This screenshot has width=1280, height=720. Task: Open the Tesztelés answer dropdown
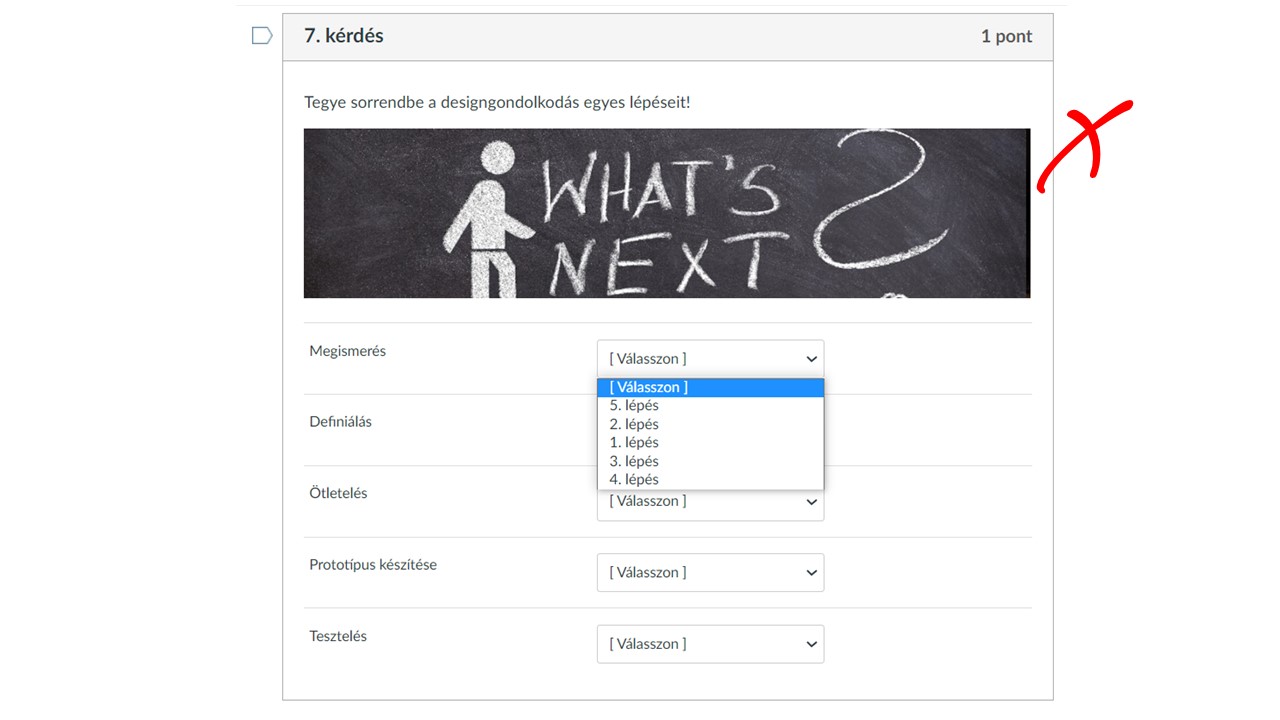click(710, 644)
